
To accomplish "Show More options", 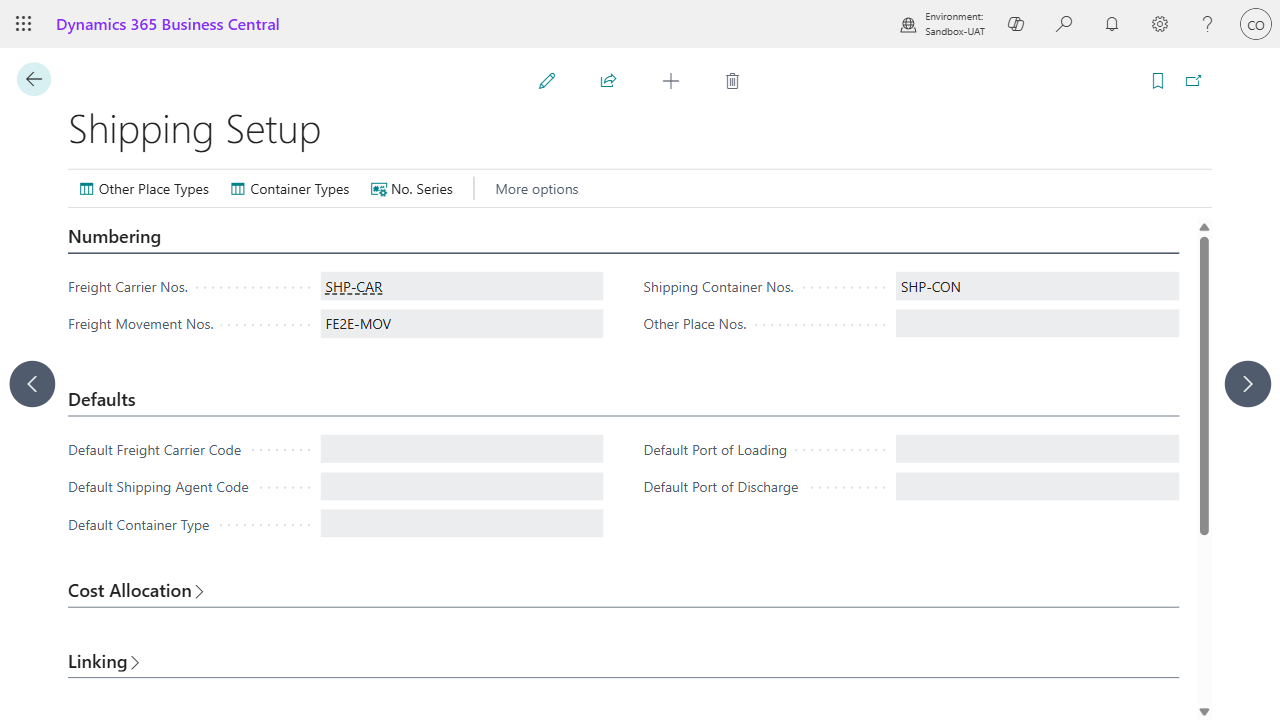I will coord(537,189).
